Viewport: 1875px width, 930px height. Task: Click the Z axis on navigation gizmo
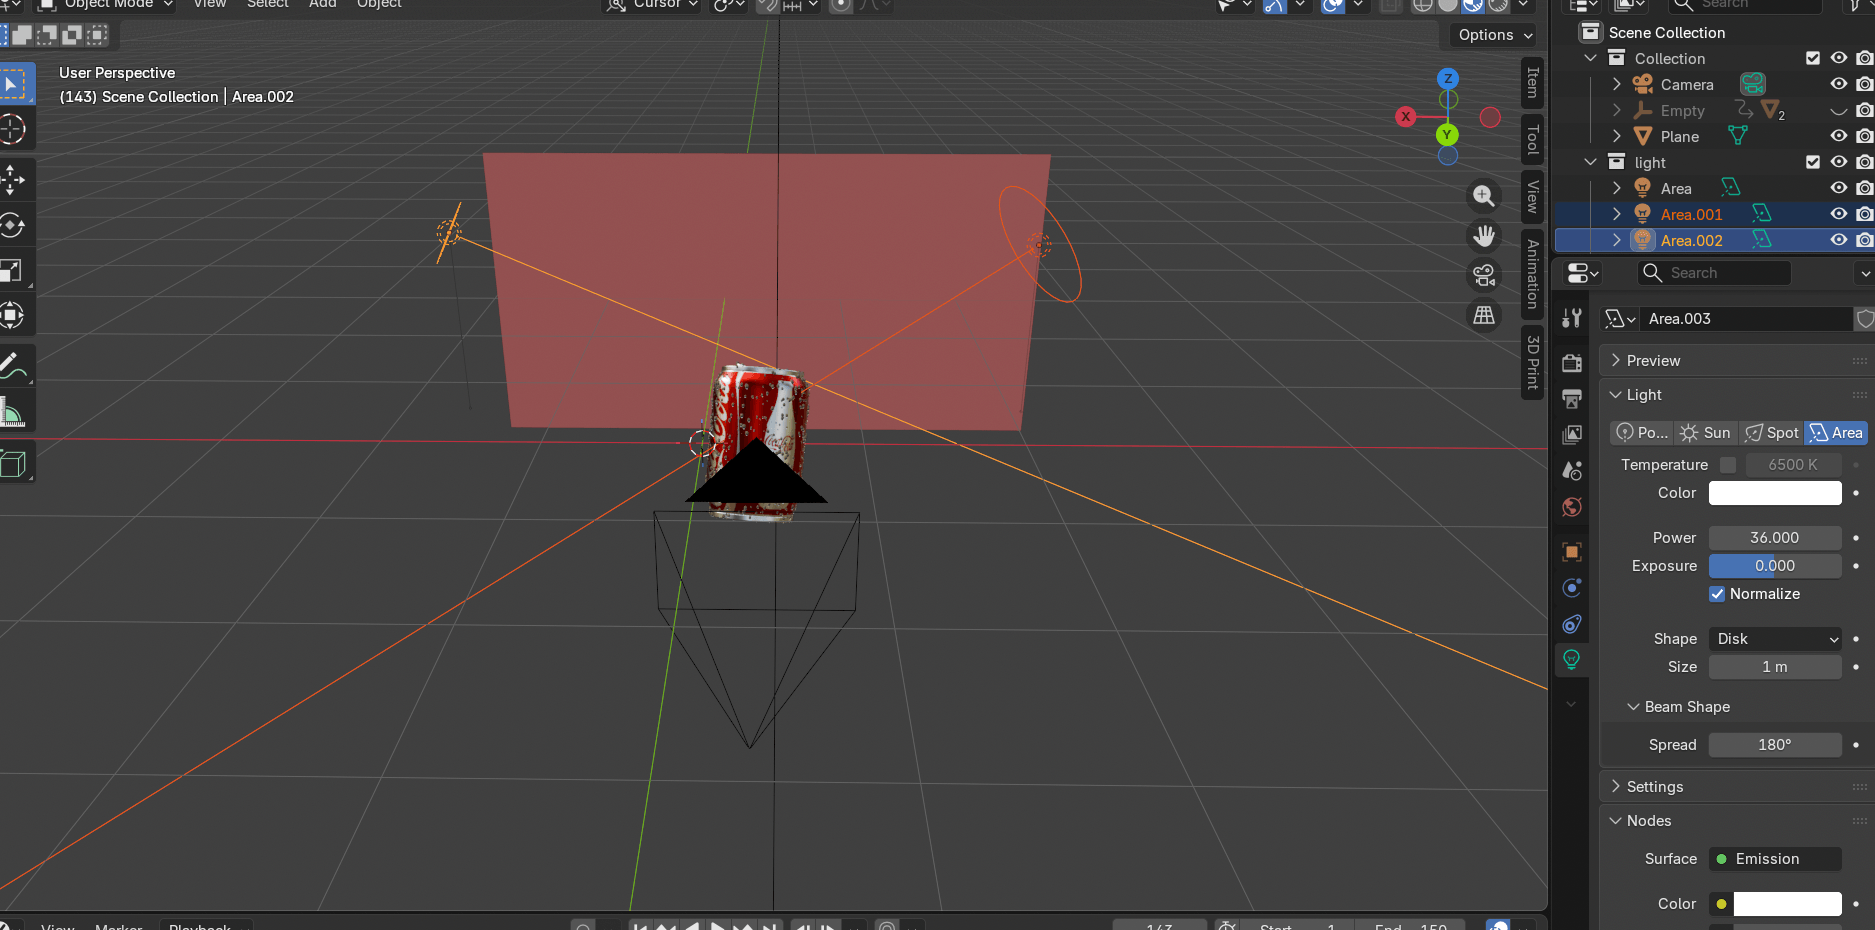coord(1447,78)
